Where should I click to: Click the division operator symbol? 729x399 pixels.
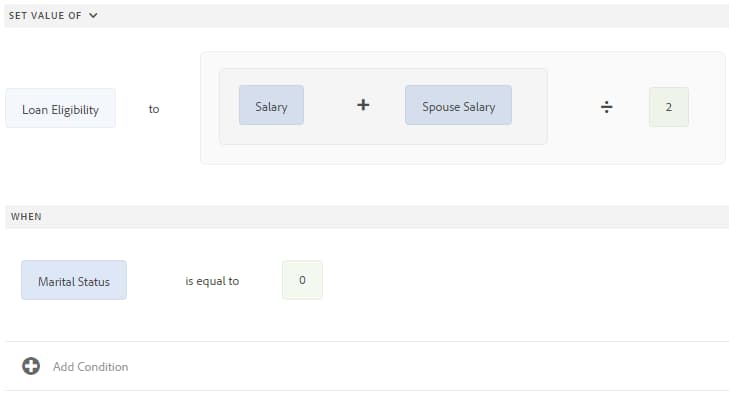[x=606, y=107]
